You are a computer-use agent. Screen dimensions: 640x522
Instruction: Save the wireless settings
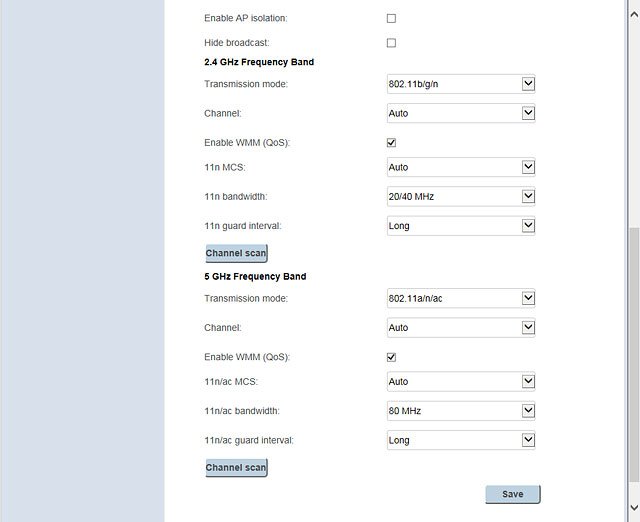[x=513, y=494]
